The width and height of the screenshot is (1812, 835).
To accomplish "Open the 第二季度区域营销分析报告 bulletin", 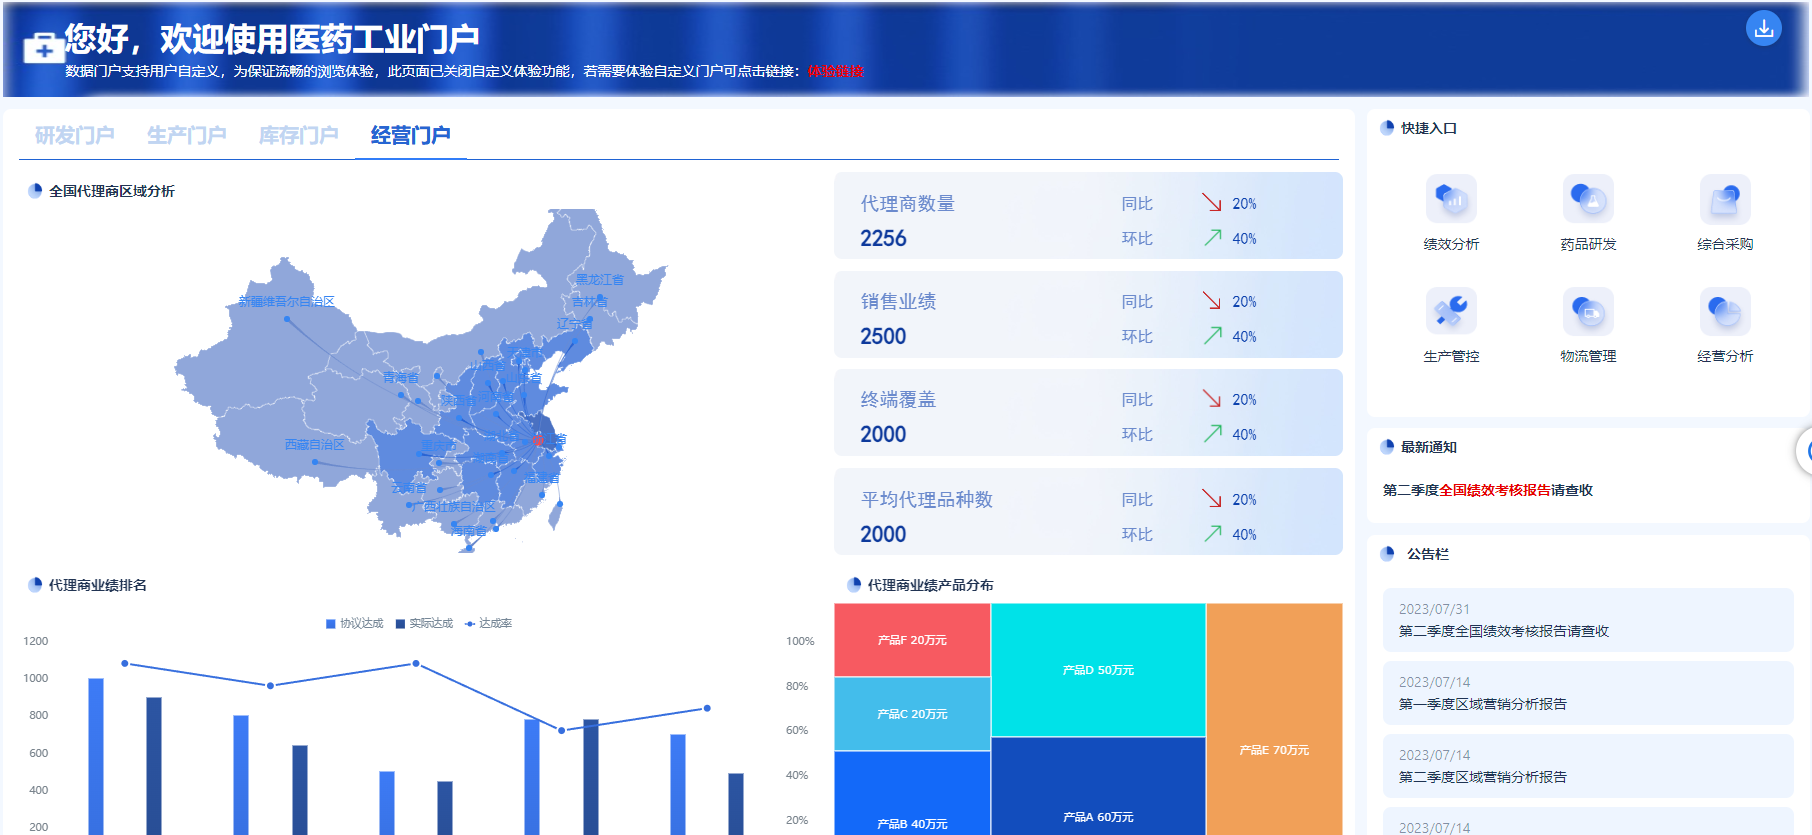I will click(x=1588, y=766).
